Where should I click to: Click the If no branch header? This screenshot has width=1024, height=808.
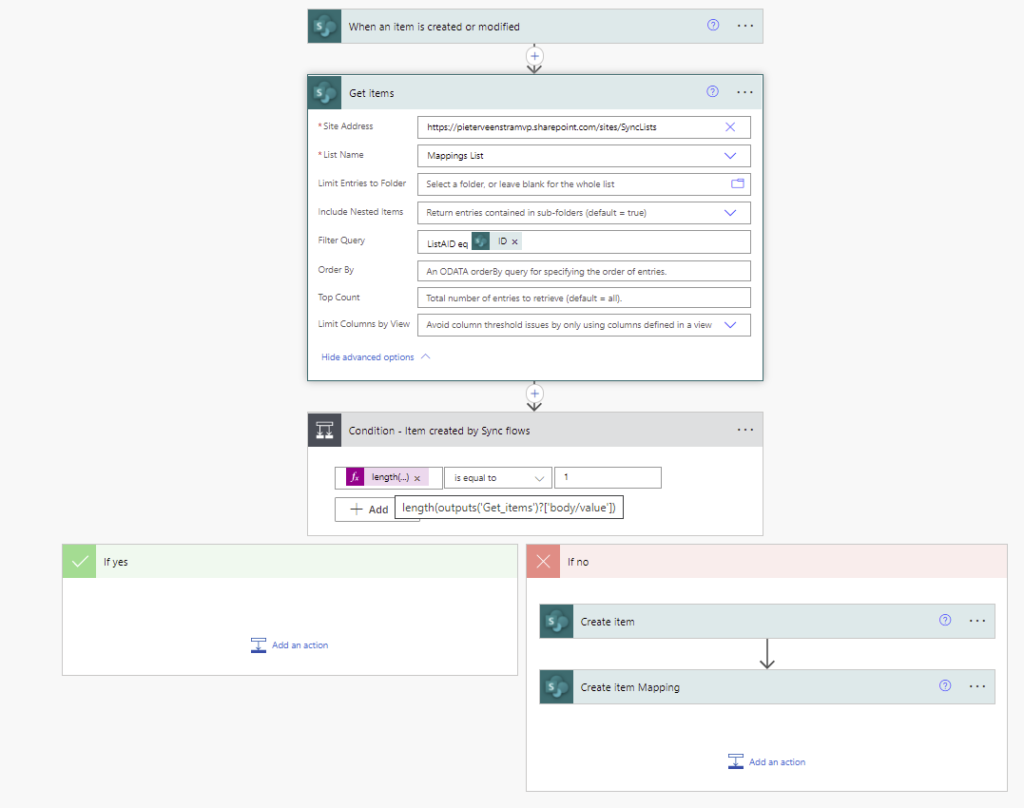767,561
